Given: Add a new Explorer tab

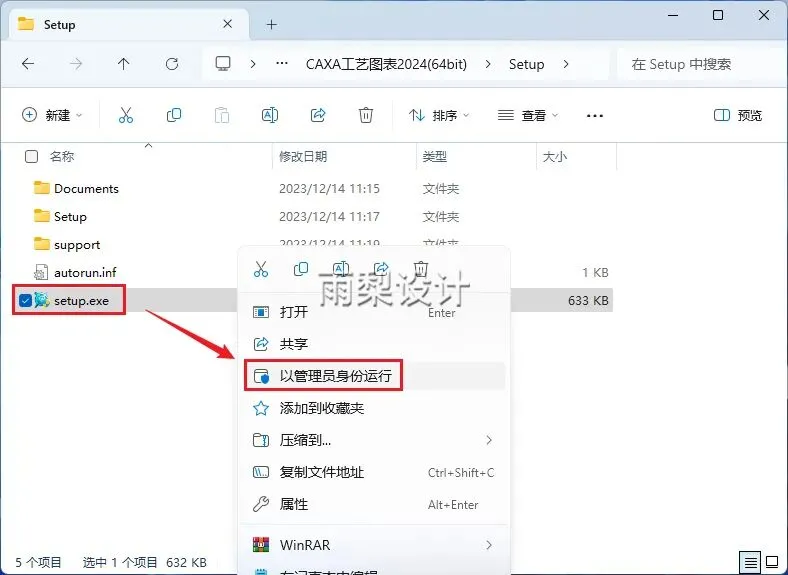Looking at the screenshot, I should pyautogui.click(x=271, y=24).
